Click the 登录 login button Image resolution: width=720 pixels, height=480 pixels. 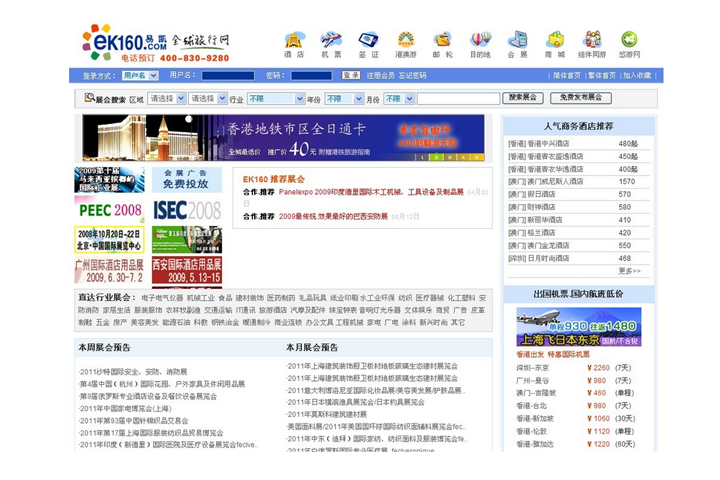351,75
